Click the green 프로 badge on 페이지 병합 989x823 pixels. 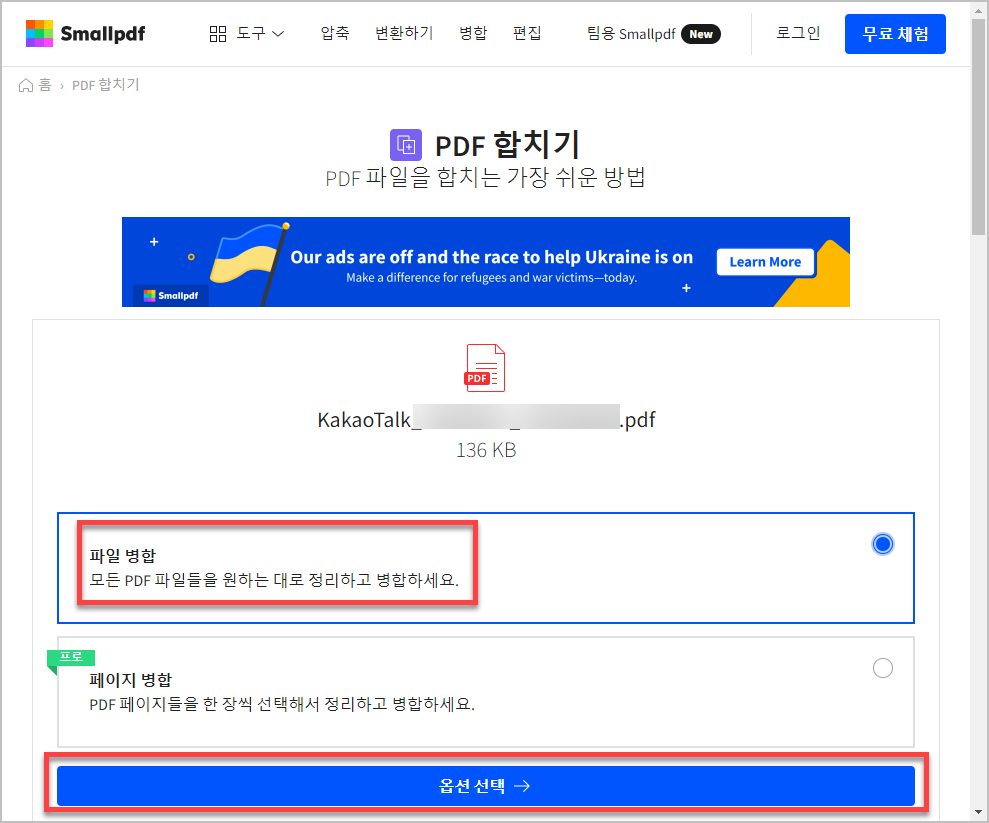pyautogui.click(x=70, y=658)
